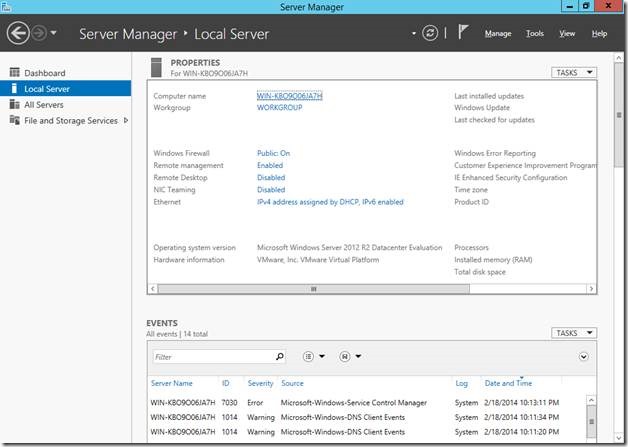
Task: Click the properties scroll left arrow
Action: pos(152,289)
